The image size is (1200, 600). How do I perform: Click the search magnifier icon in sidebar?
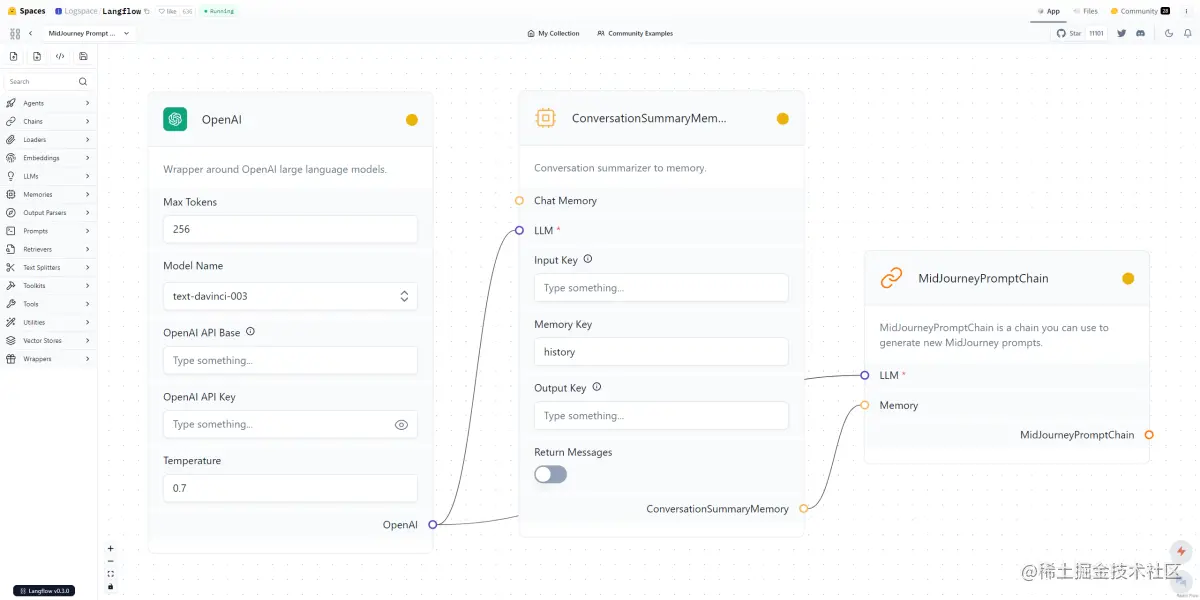83,82
